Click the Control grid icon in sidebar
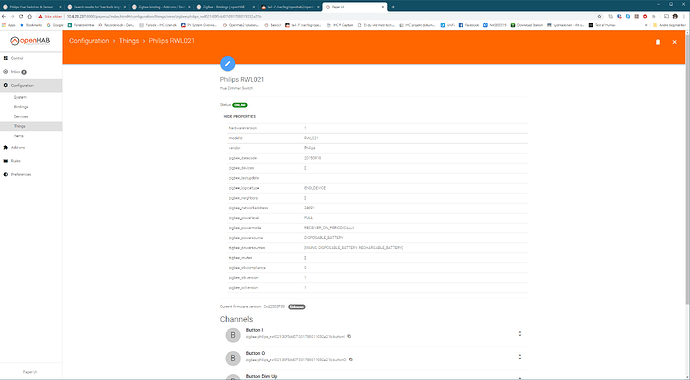This screenshot has width=690, height=380. [6, 58]
